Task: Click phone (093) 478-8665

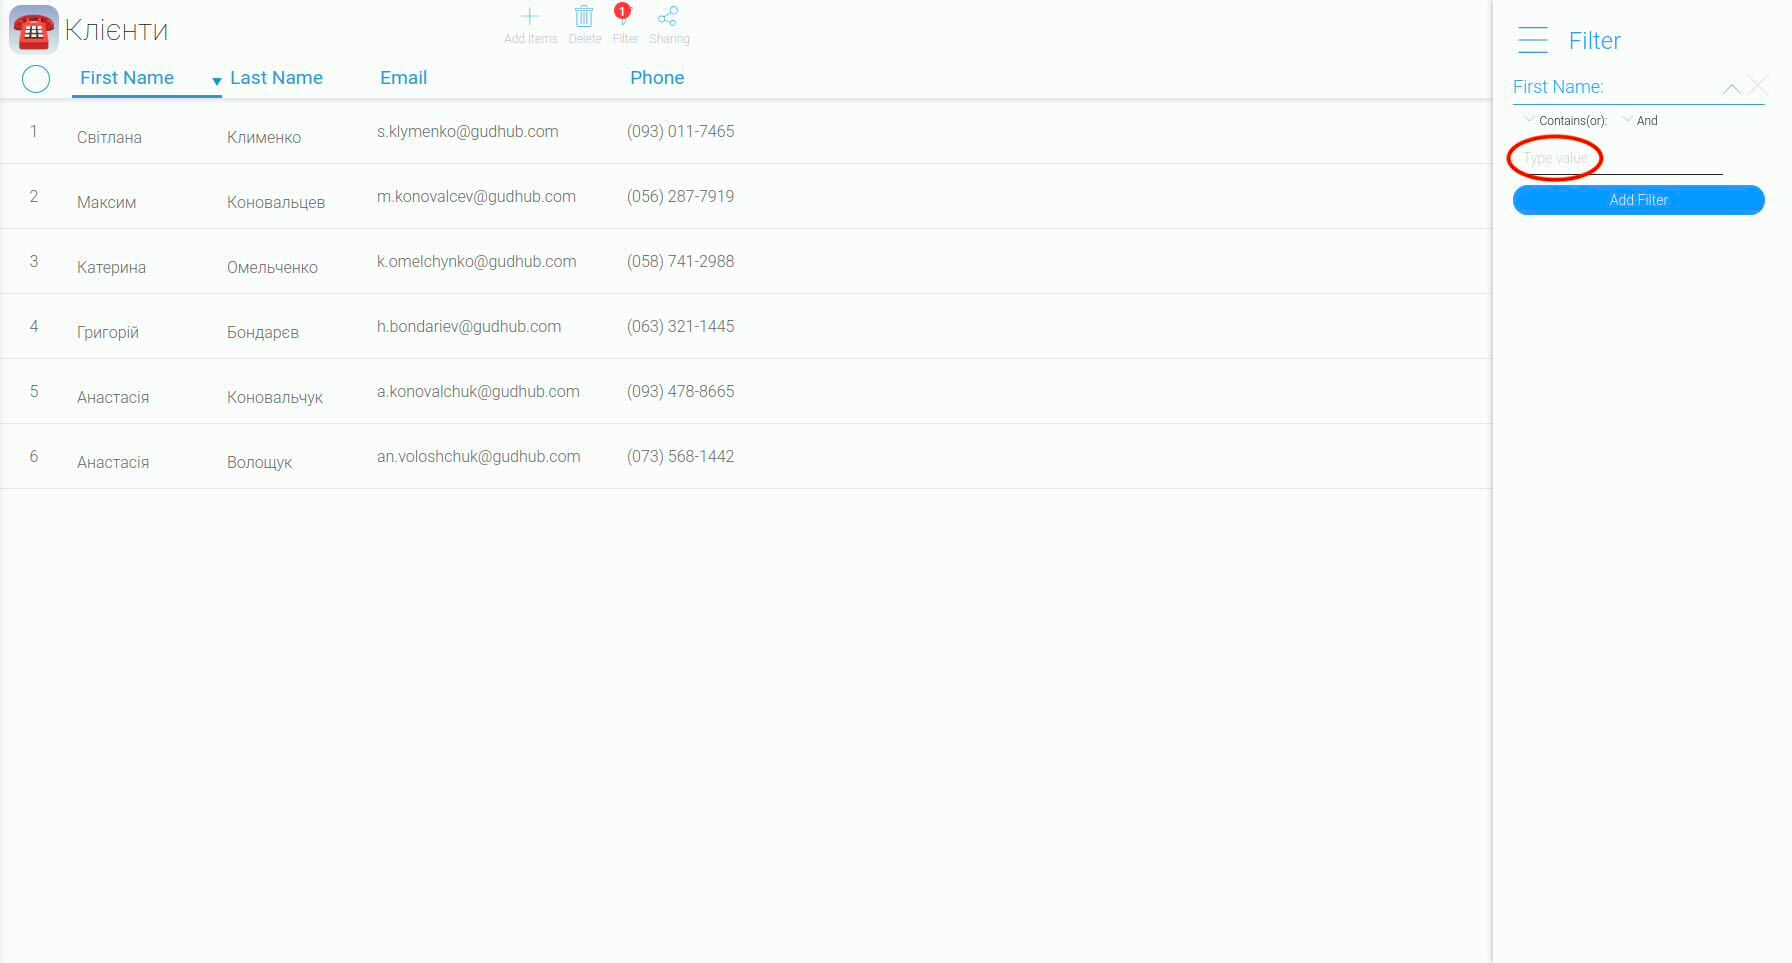Action: pyautogui.click(x=680, y=391)
